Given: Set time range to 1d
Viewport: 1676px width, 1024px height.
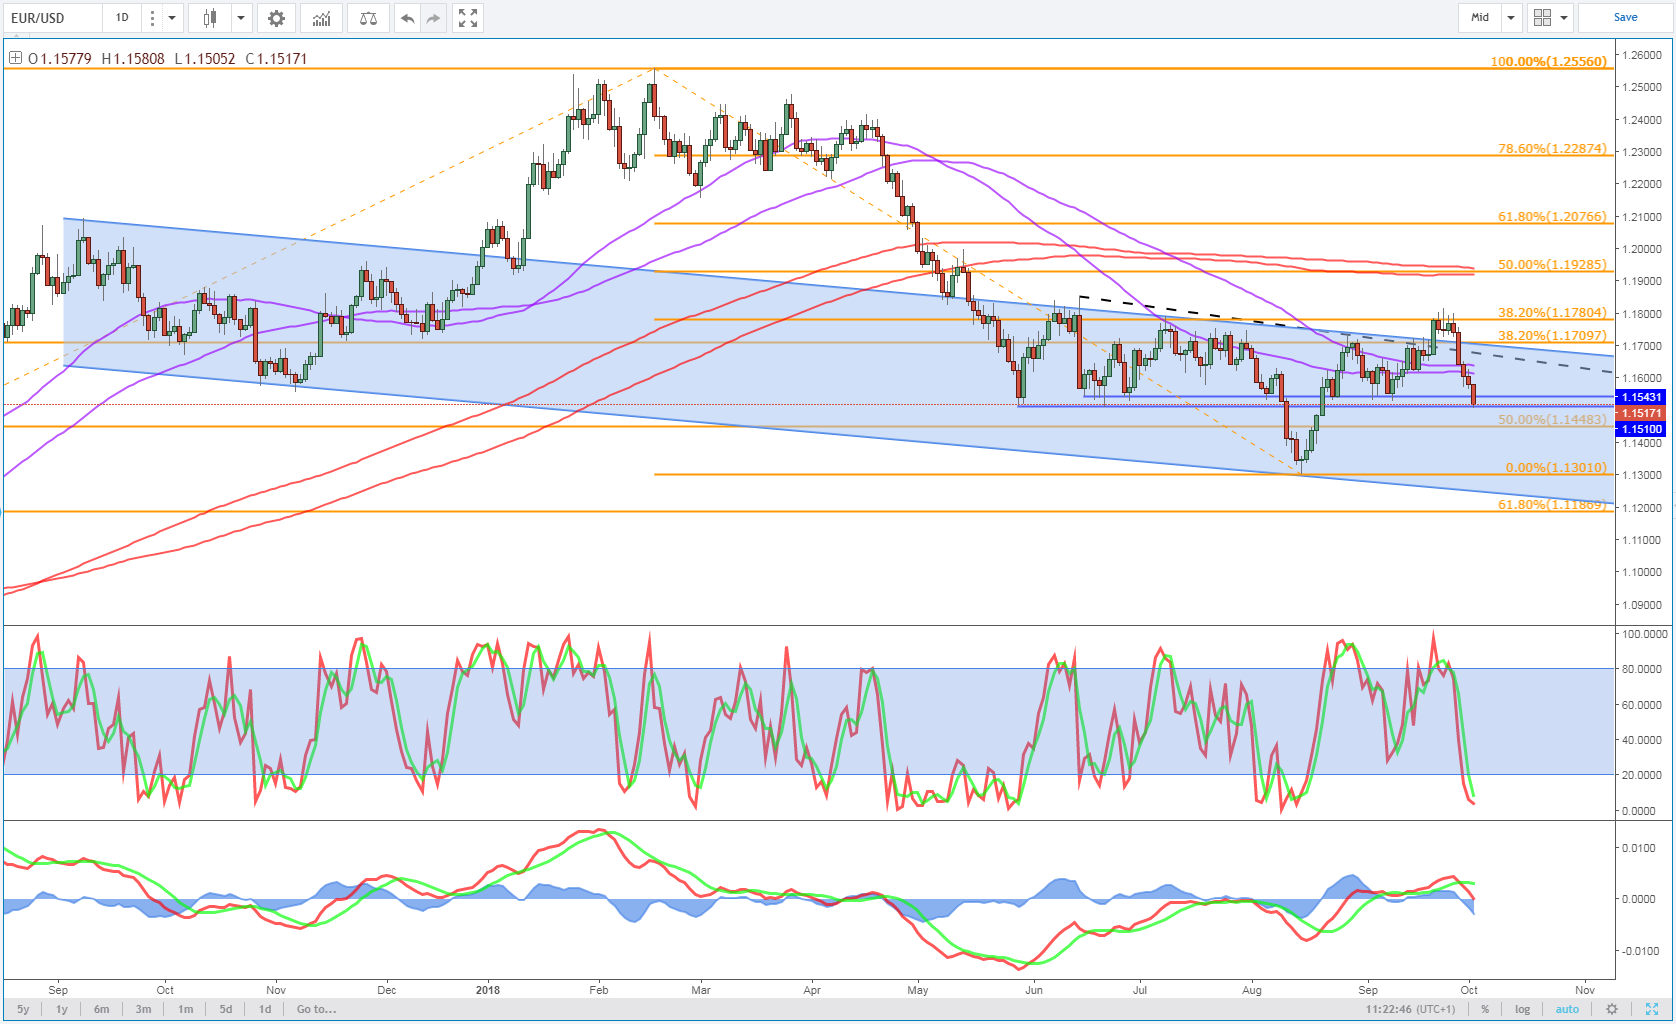Looking at the screenshot, I should point(265,1009).
